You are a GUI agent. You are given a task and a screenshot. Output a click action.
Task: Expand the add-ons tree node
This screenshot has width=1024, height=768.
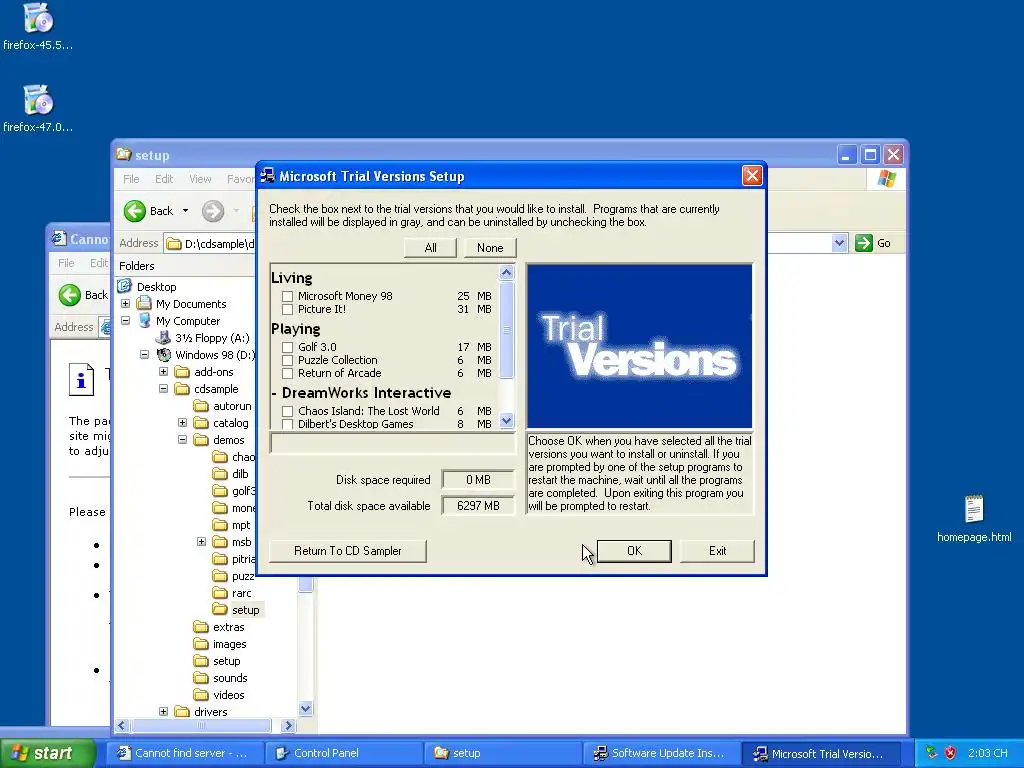[x=163, y=372]
